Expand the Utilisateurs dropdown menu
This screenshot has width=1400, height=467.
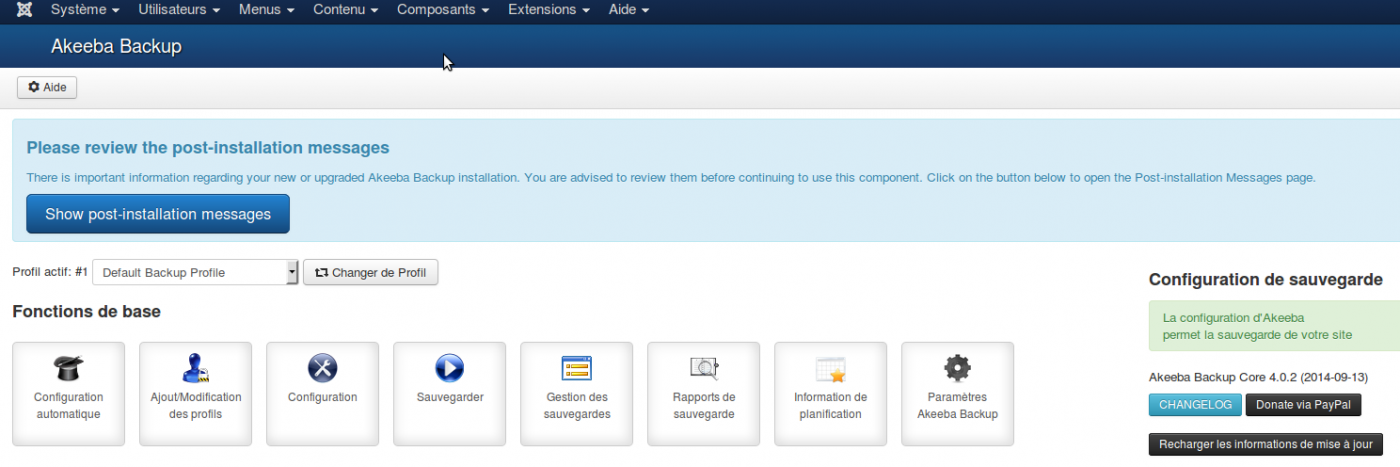click(178, 10)
